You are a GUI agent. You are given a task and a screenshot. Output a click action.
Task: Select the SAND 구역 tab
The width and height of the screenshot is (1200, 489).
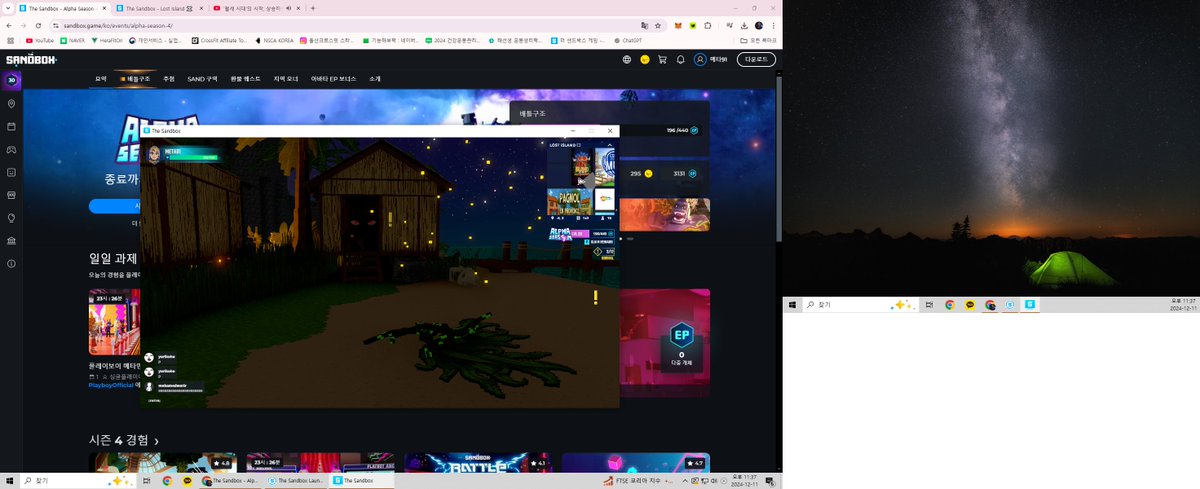tap(202, 78)
